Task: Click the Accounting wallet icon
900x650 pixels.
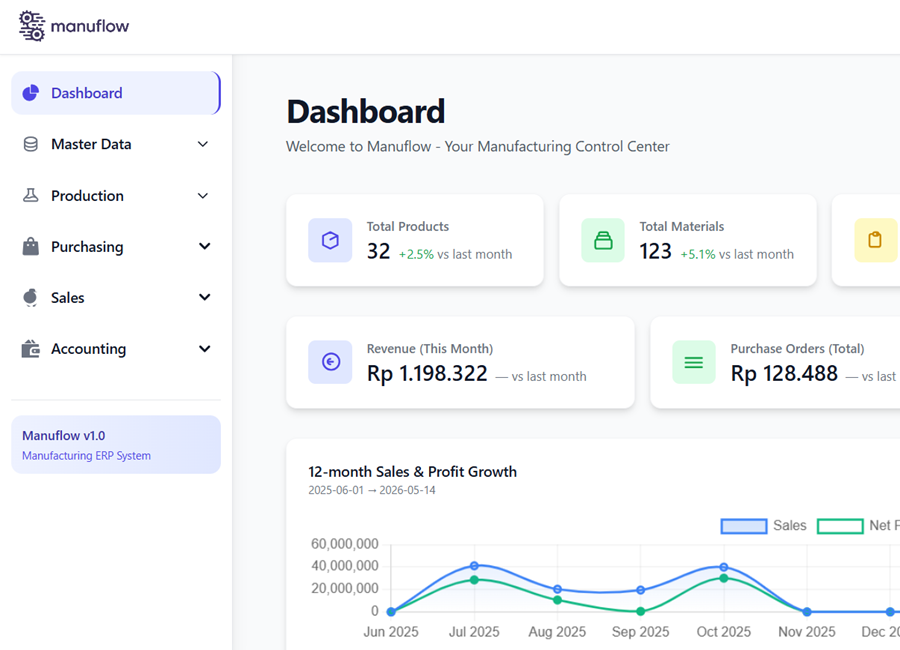Action: (30, 349)
